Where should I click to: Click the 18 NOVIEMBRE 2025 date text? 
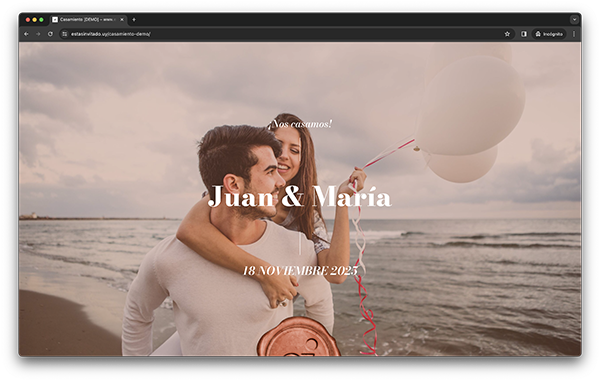click(x=300, y=271)
